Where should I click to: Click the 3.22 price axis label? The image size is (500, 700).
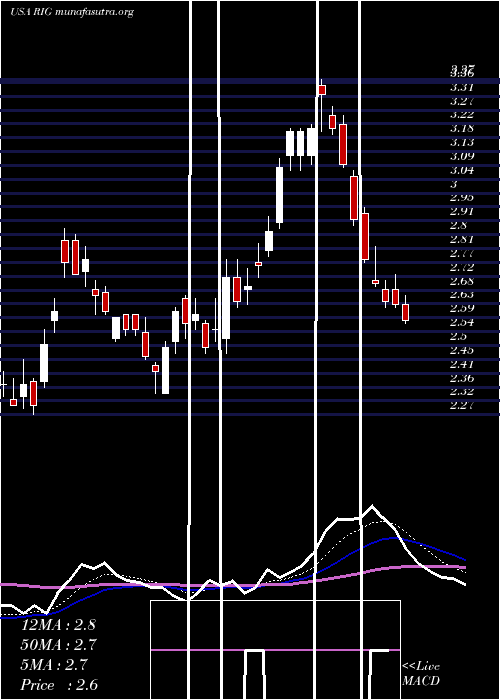(x=462, y=114)
